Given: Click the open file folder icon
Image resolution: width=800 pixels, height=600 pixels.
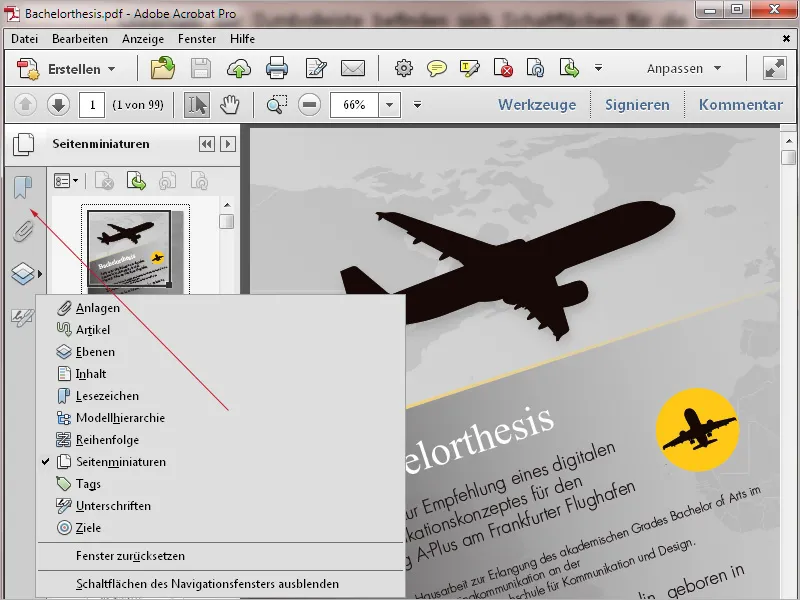Looking at the screenshot, I should click(x=163, y=68).
